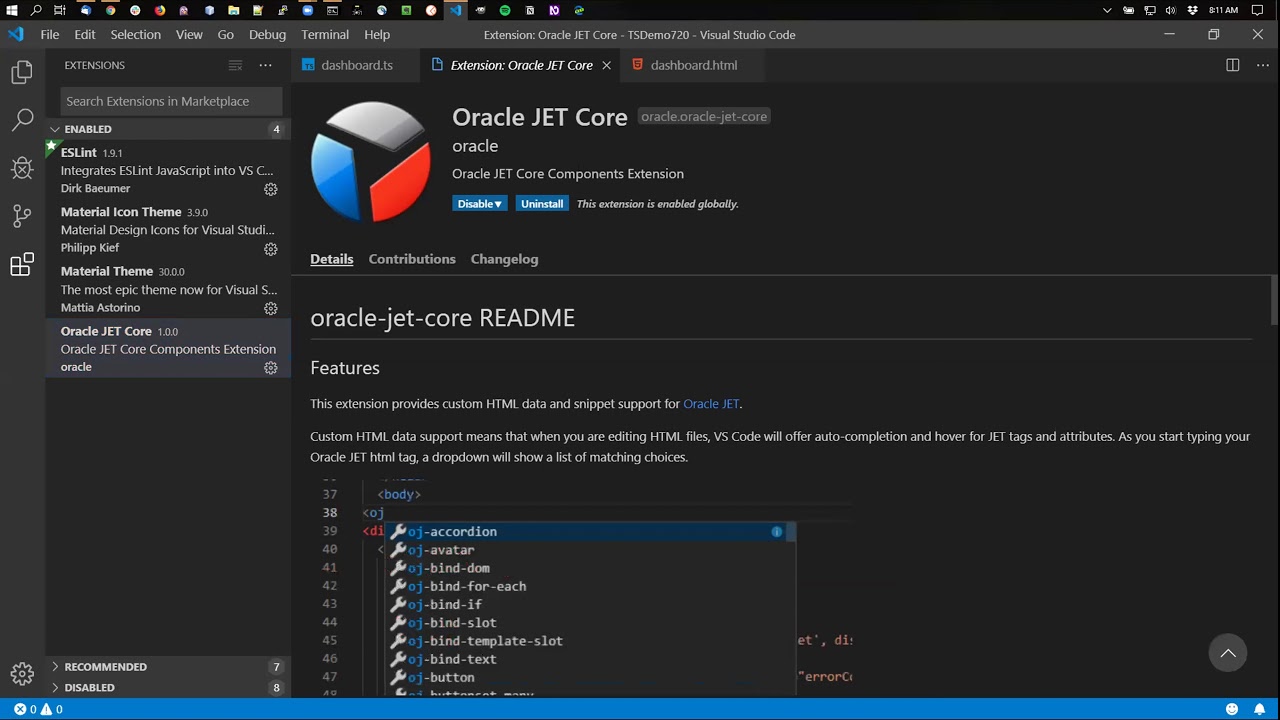Open the Explorer view in activity bar
This screenshot has height=720, width=1280.
tap(22, 73)
